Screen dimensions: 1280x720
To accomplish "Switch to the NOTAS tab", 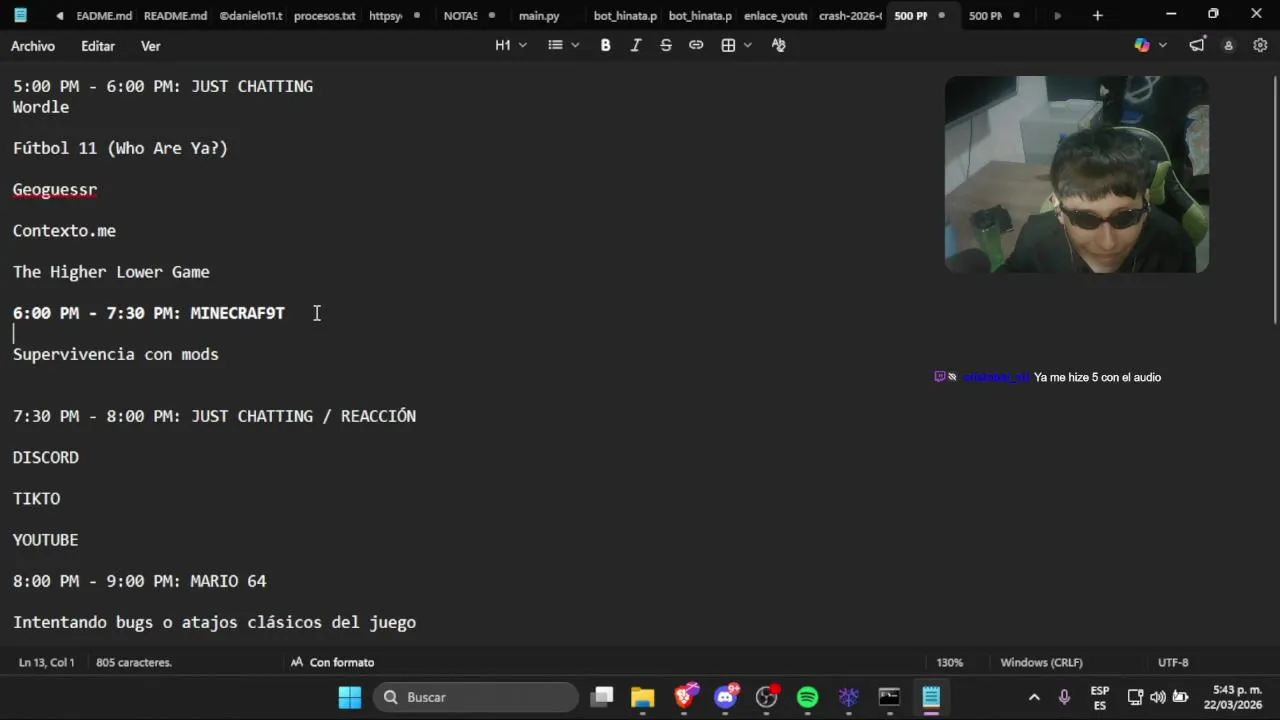I will [460, 16].
